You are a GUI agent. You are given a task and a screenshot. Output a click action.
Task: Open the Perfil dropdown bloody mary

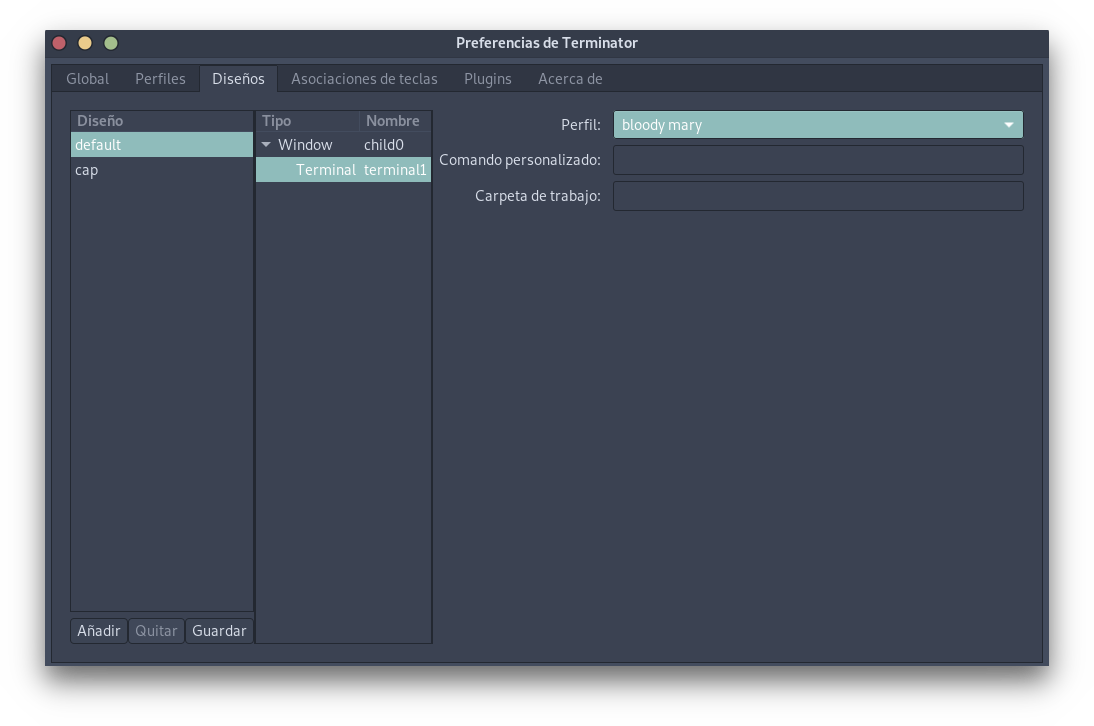point(818,125)
